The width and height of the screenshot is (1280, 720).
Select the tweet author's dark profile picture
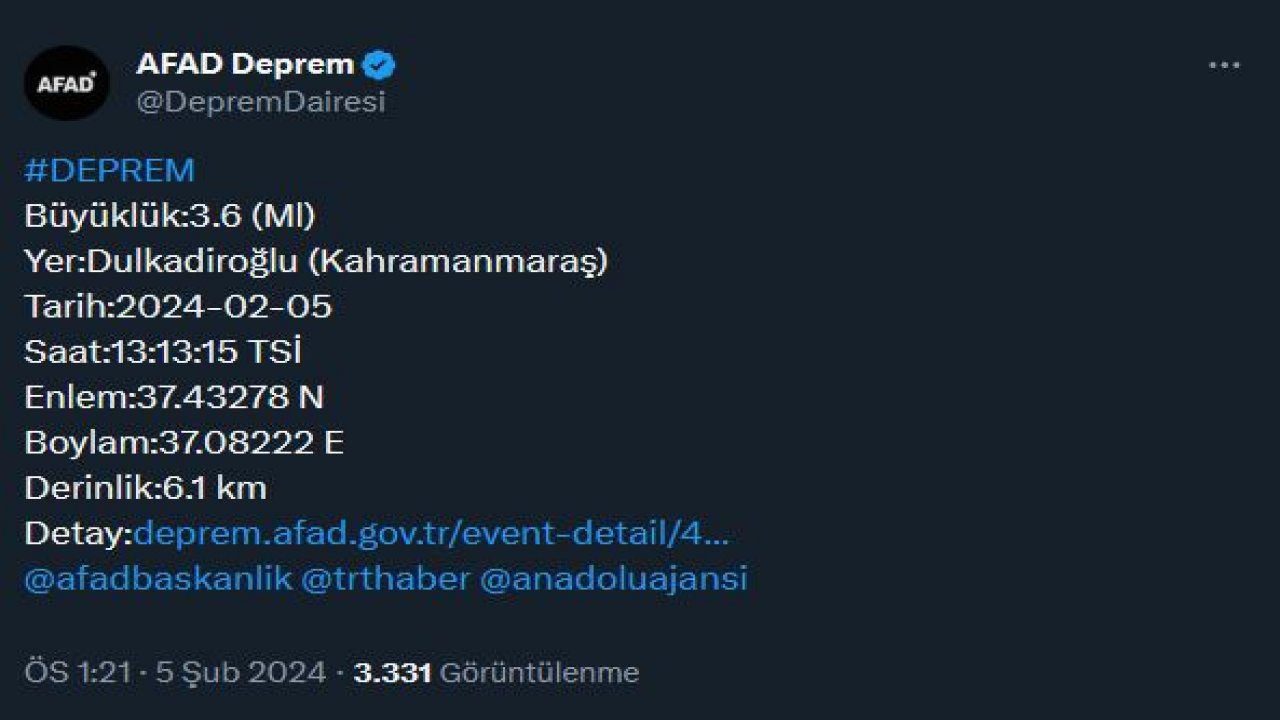67,82
